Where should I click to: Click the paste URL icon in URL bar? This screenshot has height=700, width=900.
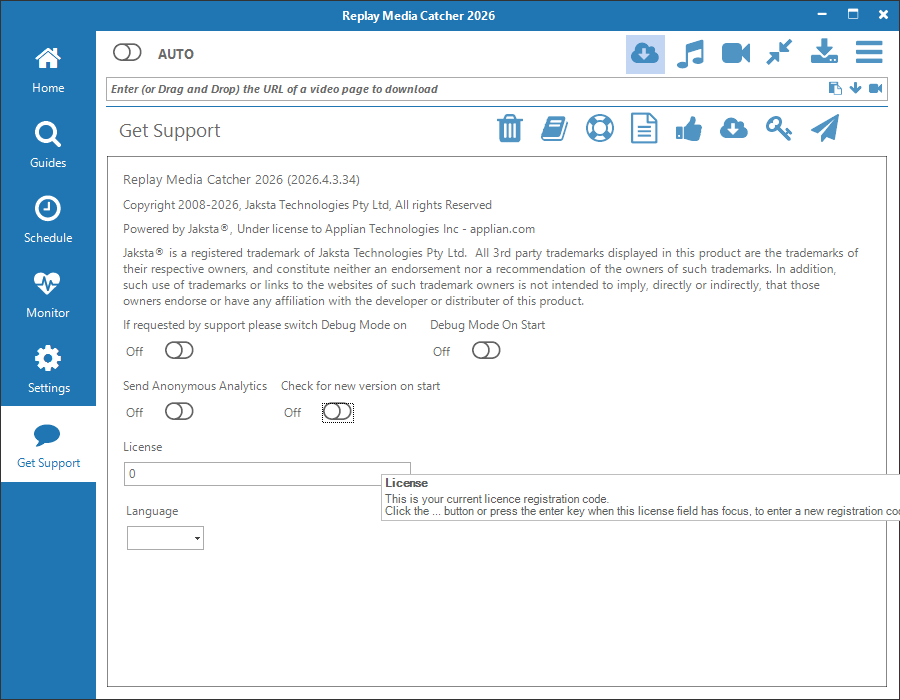835,88
